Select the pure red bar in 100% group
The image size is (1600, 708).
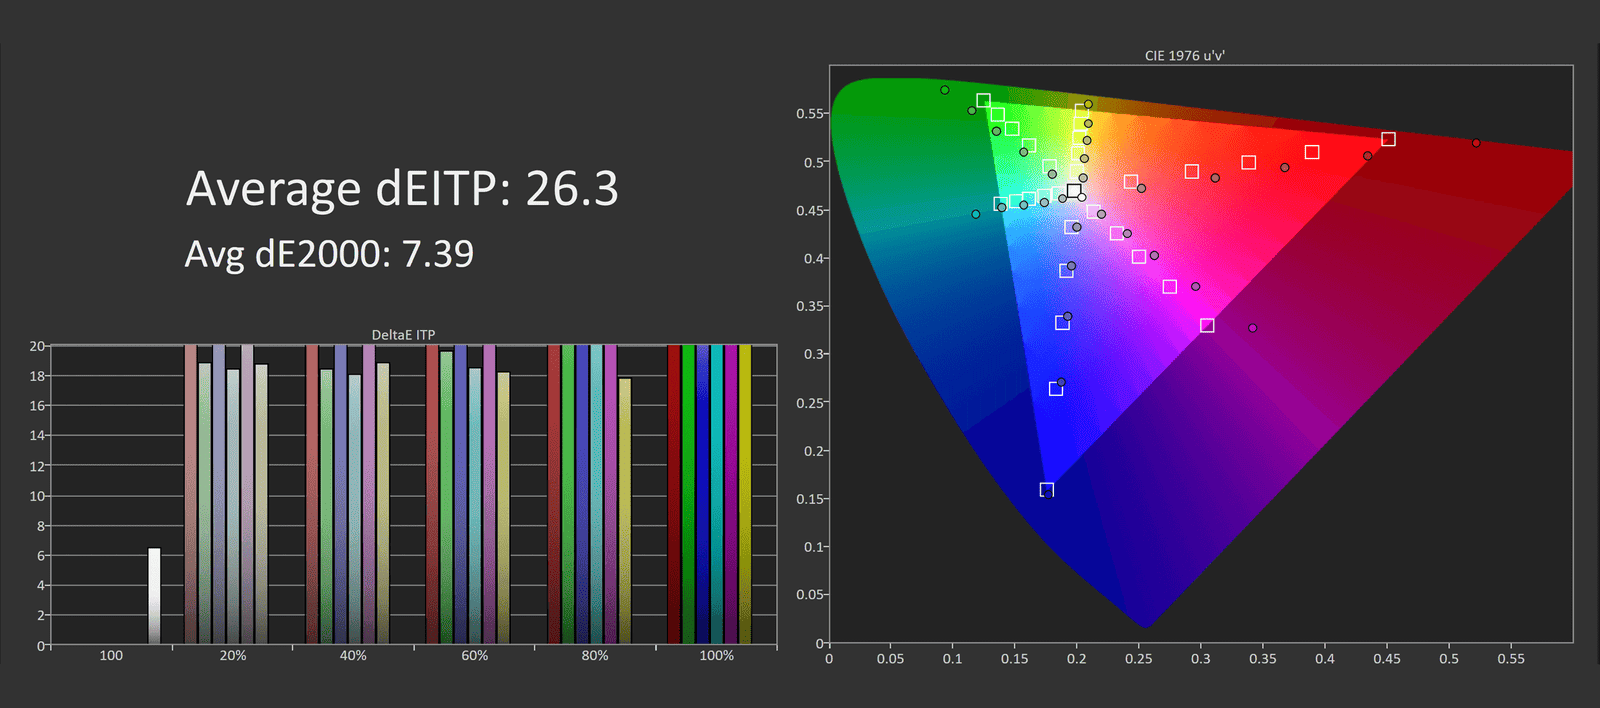coord(674,495)
